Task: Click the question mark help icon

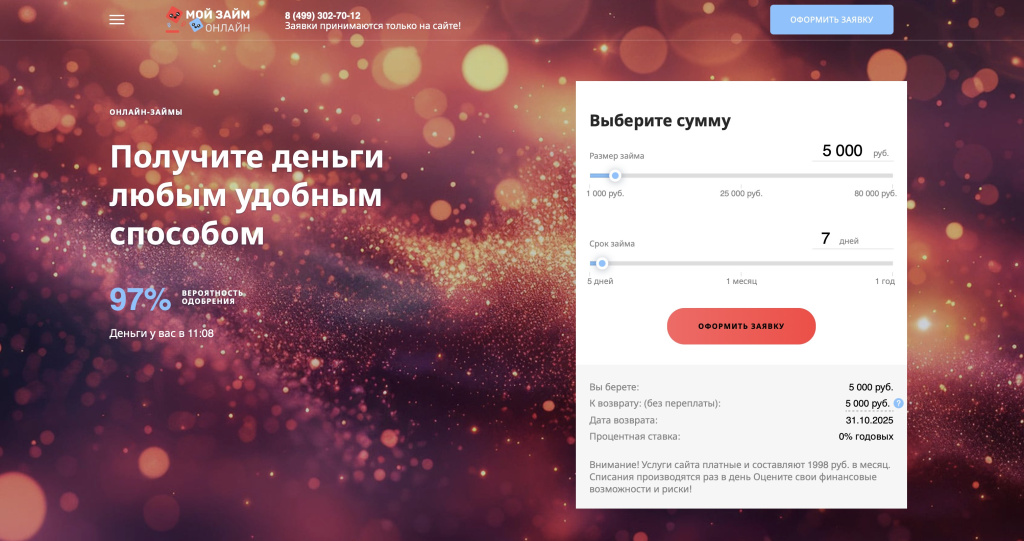Action: [x=899, y=403]
